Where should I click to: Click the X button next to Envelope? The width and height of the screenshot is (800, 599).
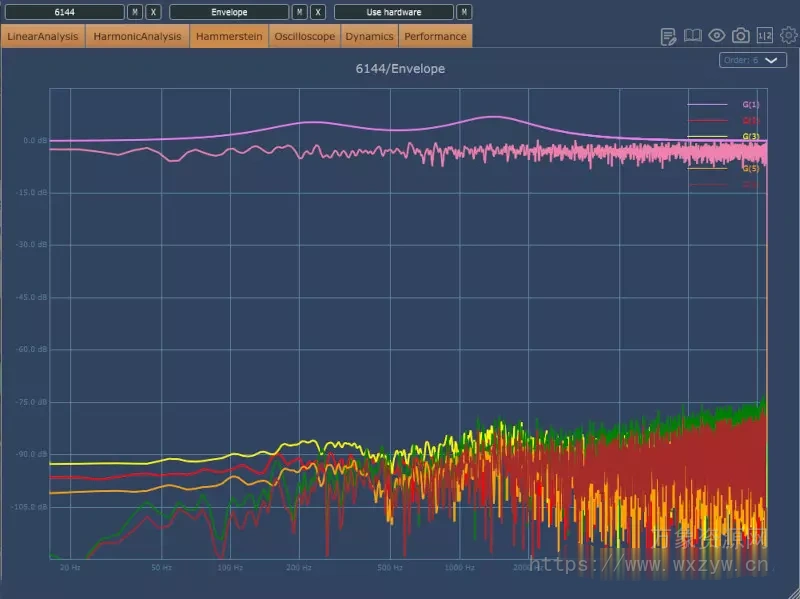pyautogui.click(x=316, y=12)
